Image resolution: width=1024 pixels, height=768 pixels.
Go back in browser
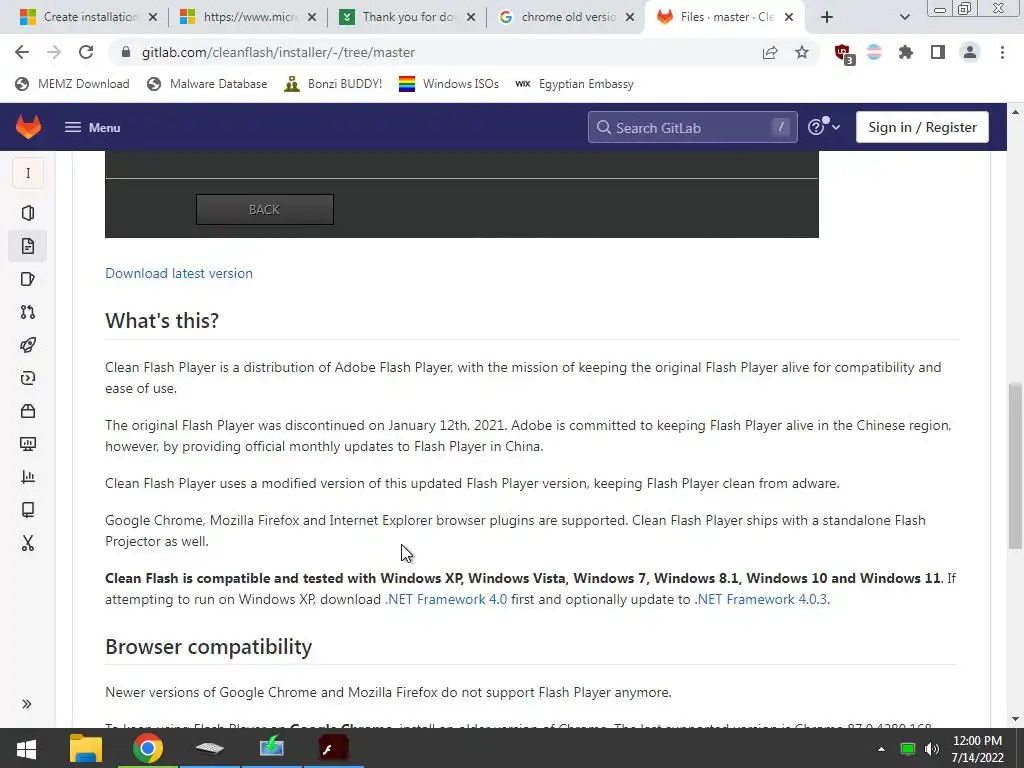22,52
